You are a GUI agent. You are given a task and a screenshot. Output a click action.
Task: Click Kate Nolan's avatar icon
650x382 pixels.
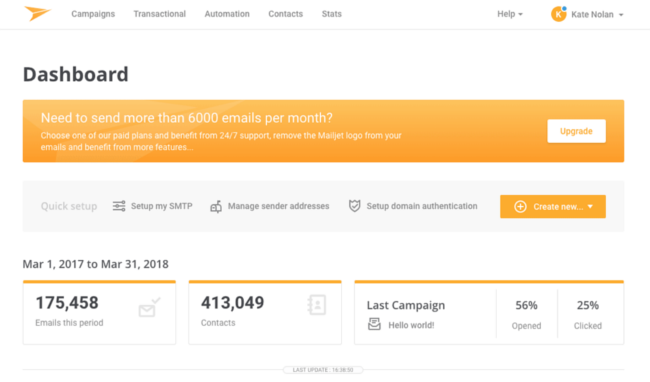(x=558, y=15)
